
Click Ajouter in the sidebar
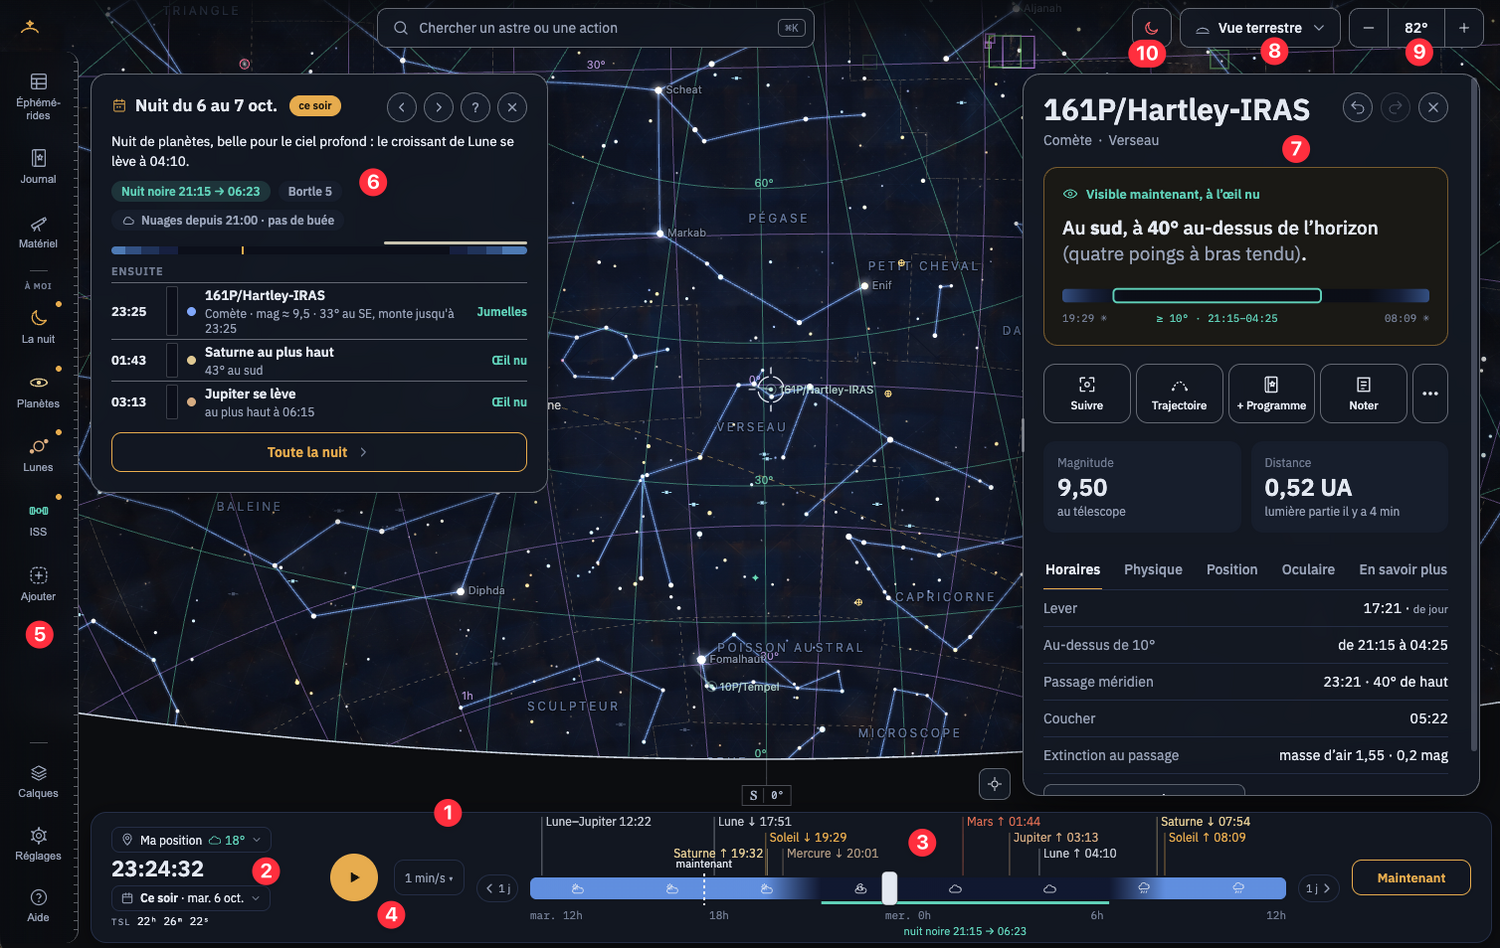(x=38, y=584)
